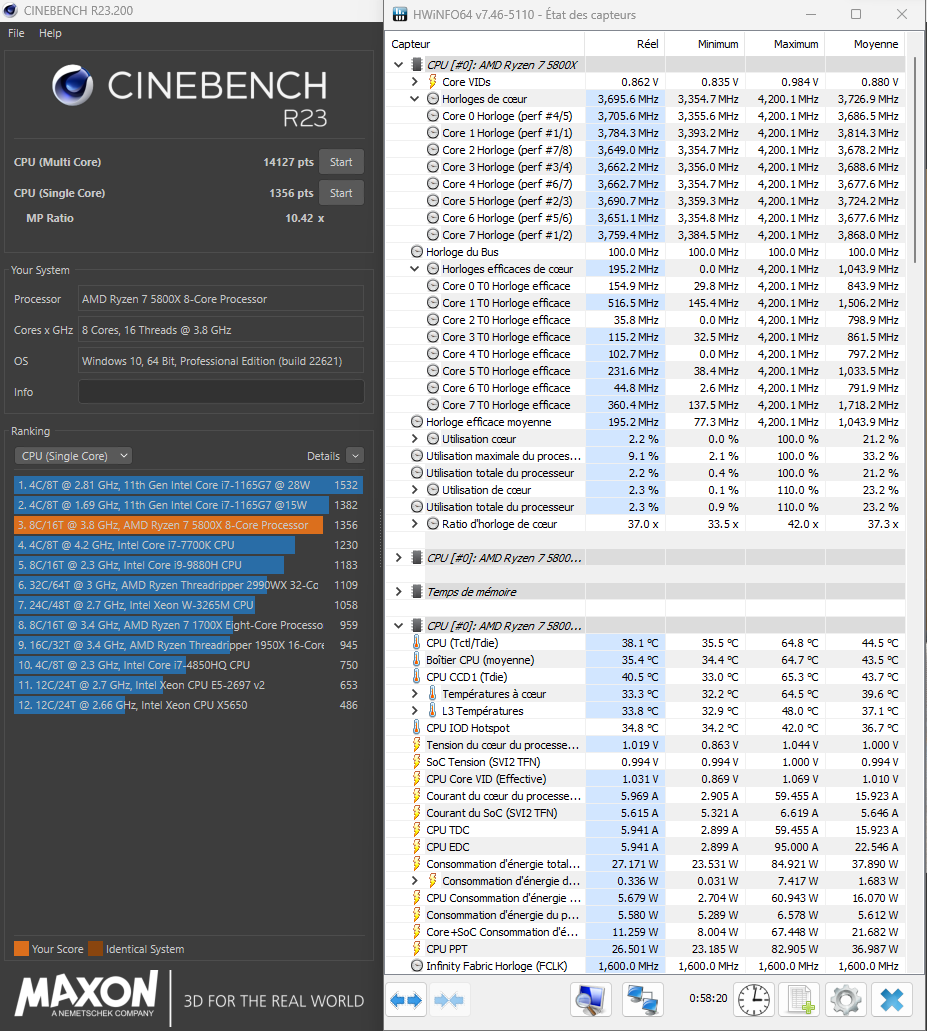
Task: Click the clock icon beside Horloge du Bus
Action: tap(417, 252)
